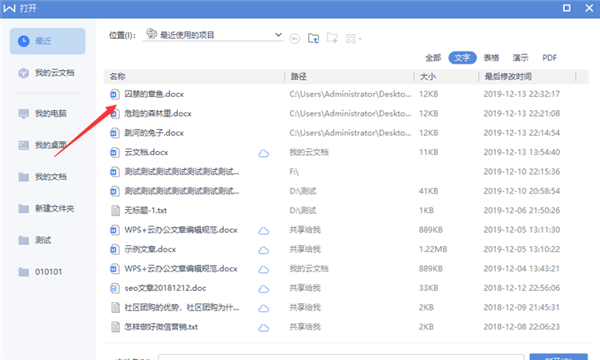Select the file 跳河的兔子.docx by name
The image size is (600, 360).
click(154, 133)
